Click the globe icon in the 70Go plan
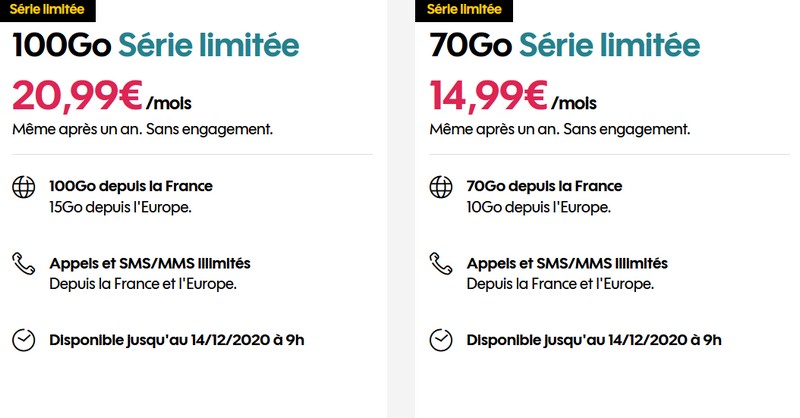800x418 pixels. pos(440,187)
